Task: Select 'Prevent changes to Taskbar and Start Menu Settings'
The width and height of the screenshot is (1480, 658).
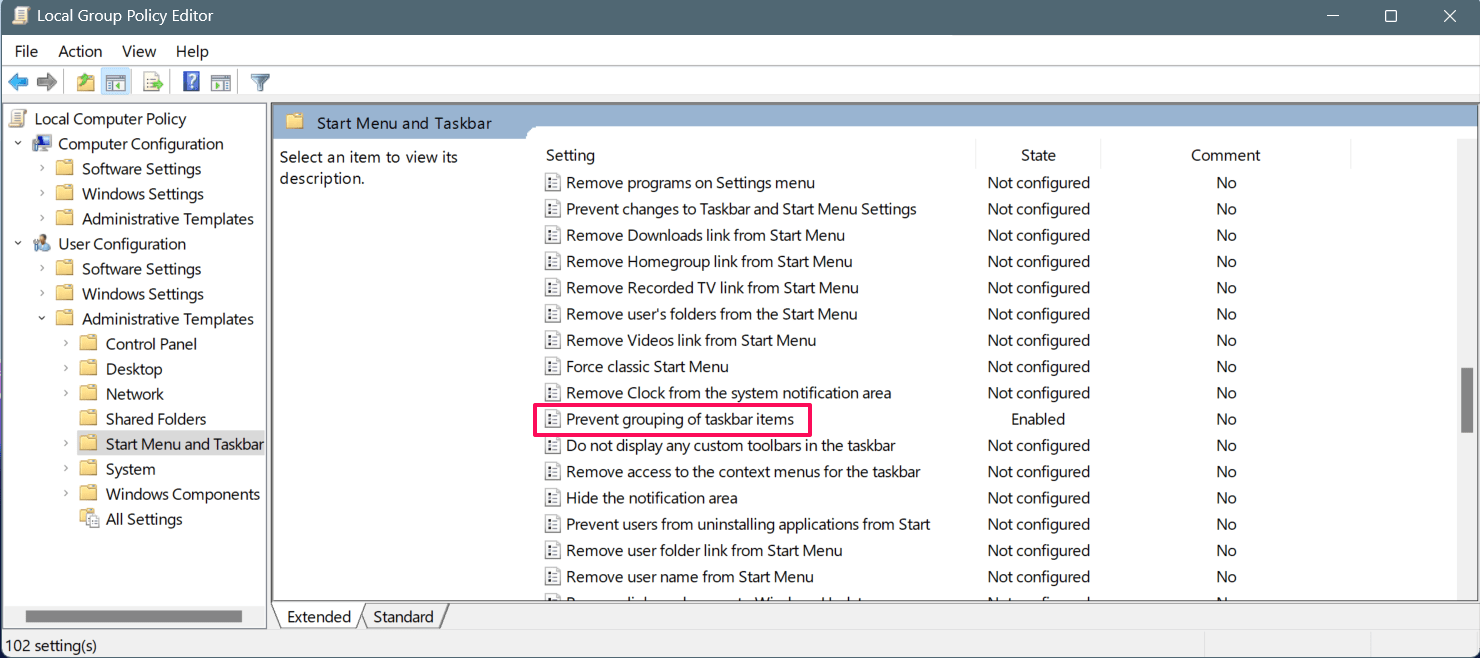Action: click(741, 209)
